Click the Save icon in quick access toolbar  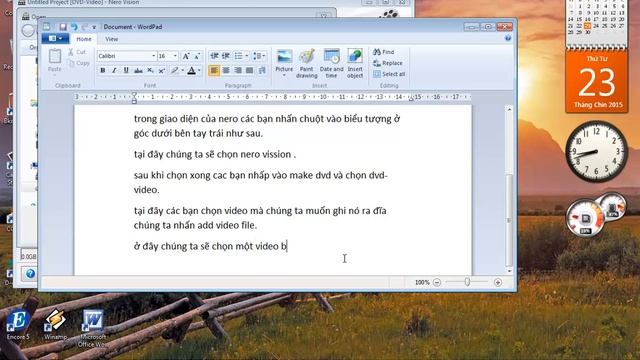pyautogui.click(x=63, y=27)
